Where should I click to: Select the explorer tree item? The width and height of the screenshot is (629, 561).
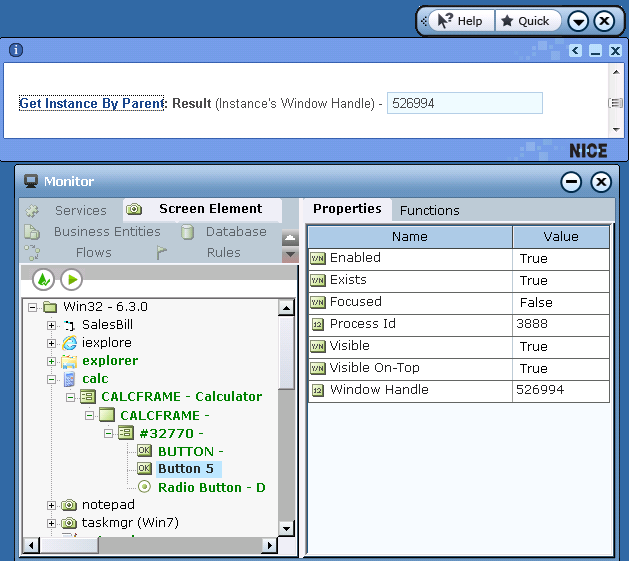point(110,361)
